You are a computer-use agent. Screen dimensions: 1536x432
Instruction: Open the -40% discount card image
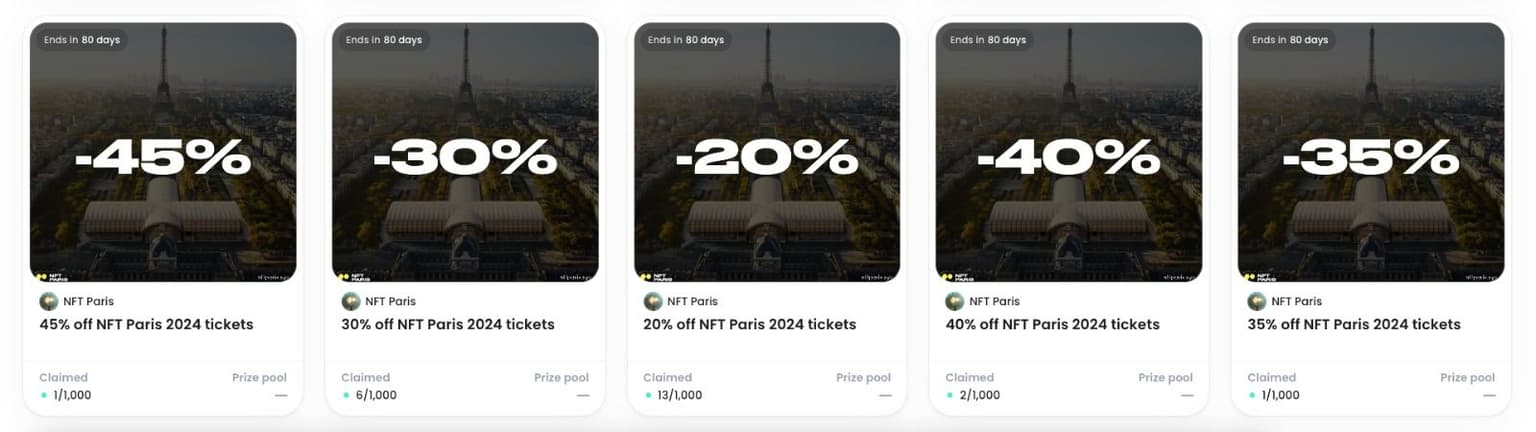coord(1069,152)
